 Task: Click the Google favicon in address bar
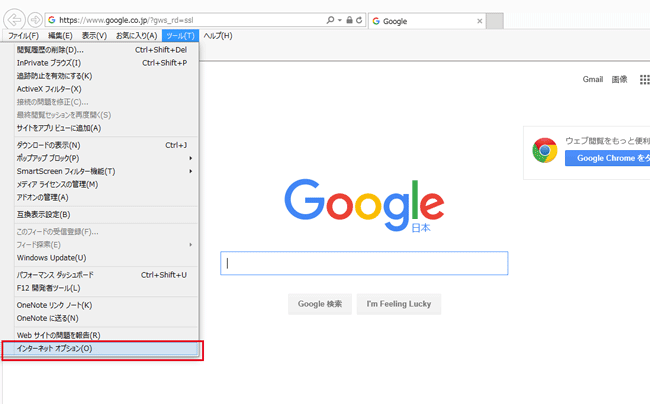point(52,20)
